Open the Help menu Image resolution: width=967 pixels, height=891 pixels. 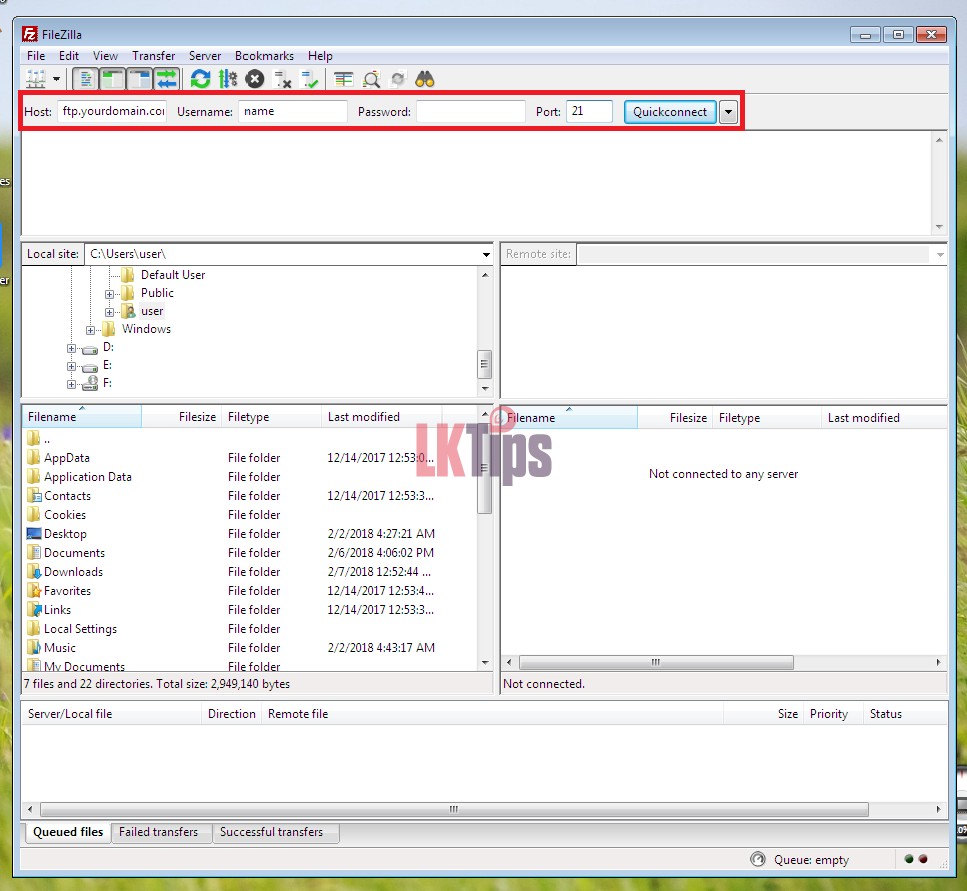(x=320, y=55)
